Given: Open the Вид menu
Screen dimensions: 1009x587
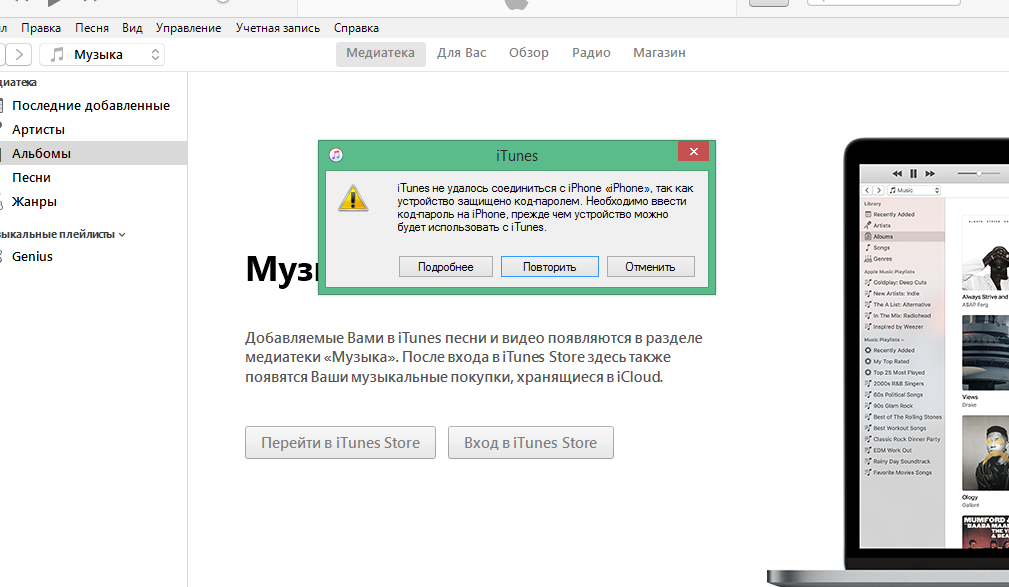Looking at the screenshot, I should point(132,28).
